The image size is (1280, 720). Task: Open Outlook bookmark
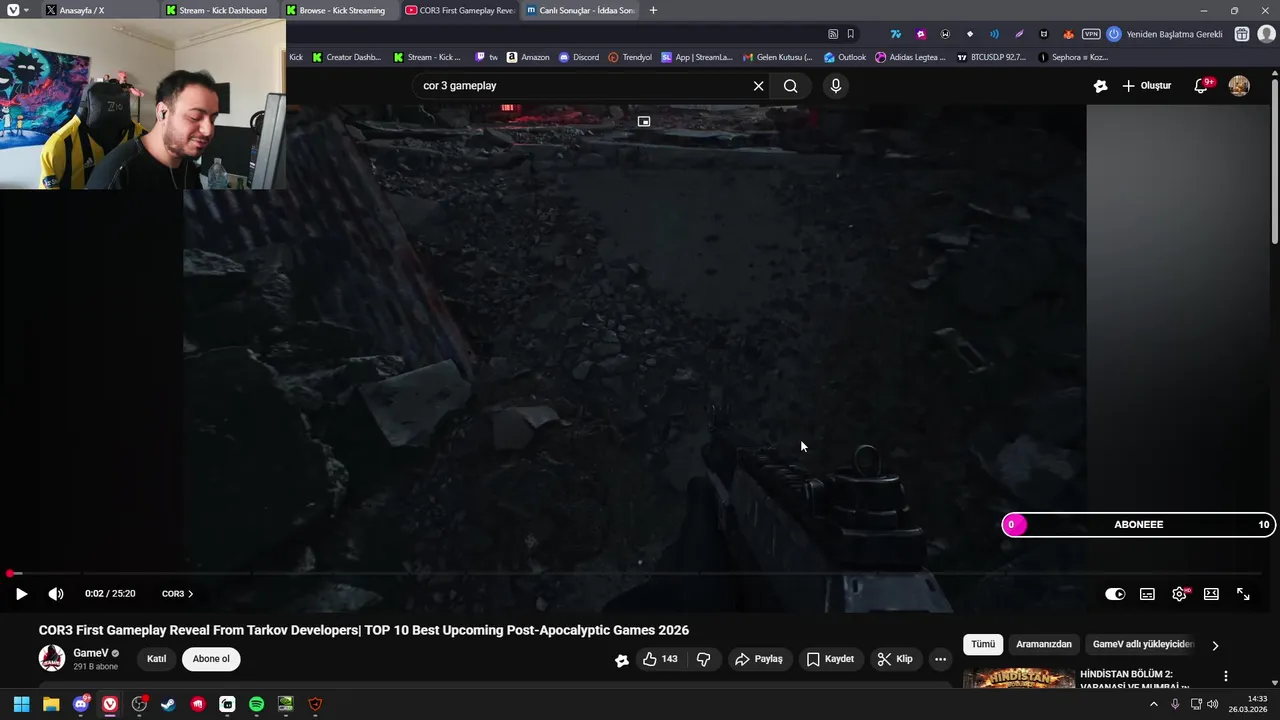coord(845,57)
